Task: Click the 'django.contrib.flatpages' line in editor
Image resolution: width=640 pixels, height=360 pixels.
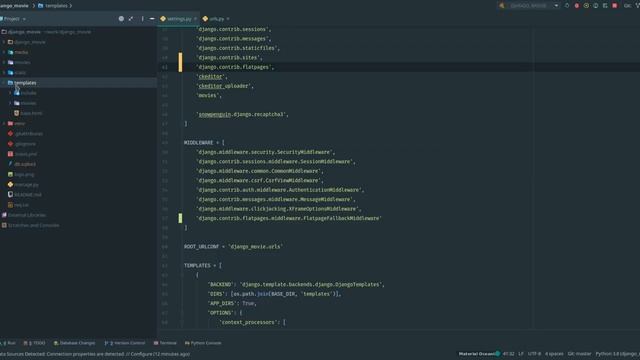Action: pyautogui.click(x=235, y=67)
